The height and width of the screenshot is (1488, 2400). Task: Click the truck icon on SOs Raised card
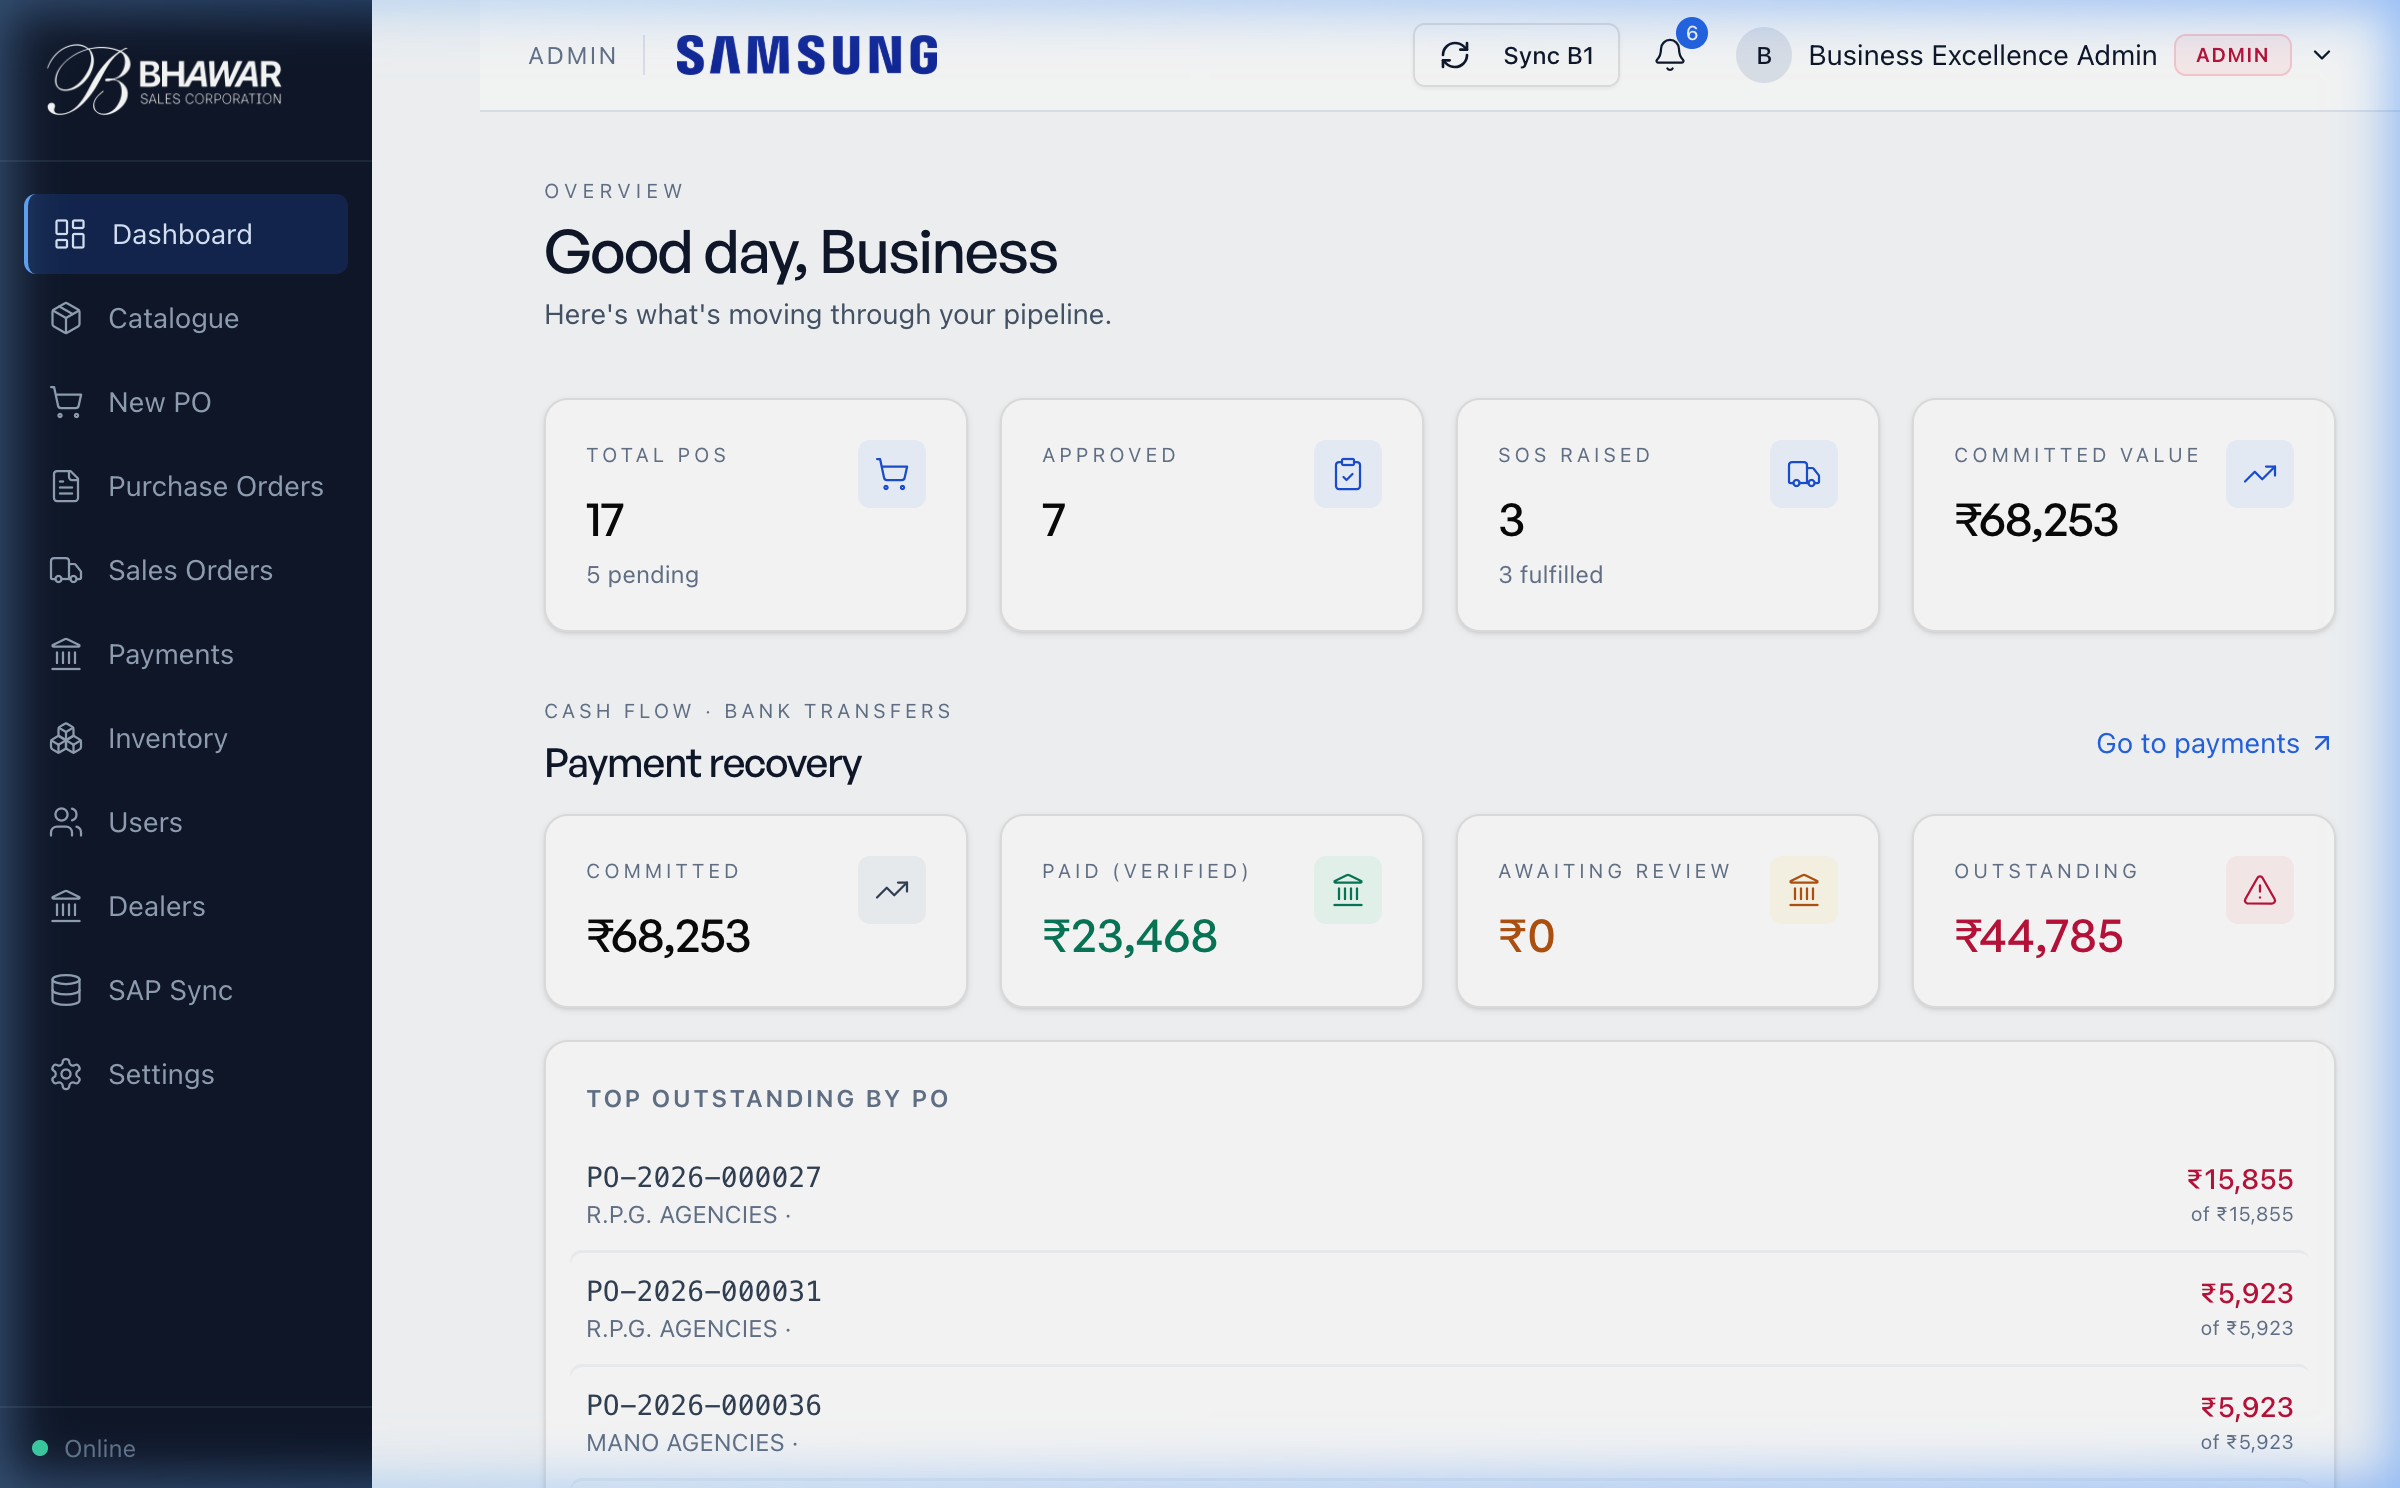[x=1804, y=474]
